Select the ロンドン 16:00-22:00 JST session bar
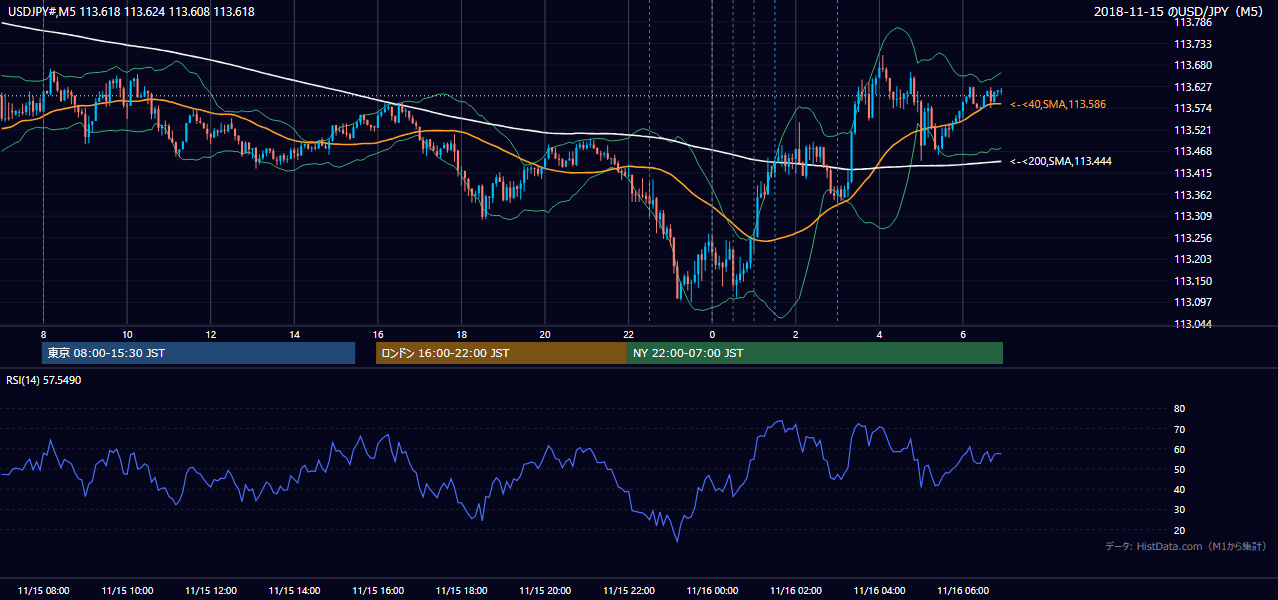 click(x=501, y=353)
